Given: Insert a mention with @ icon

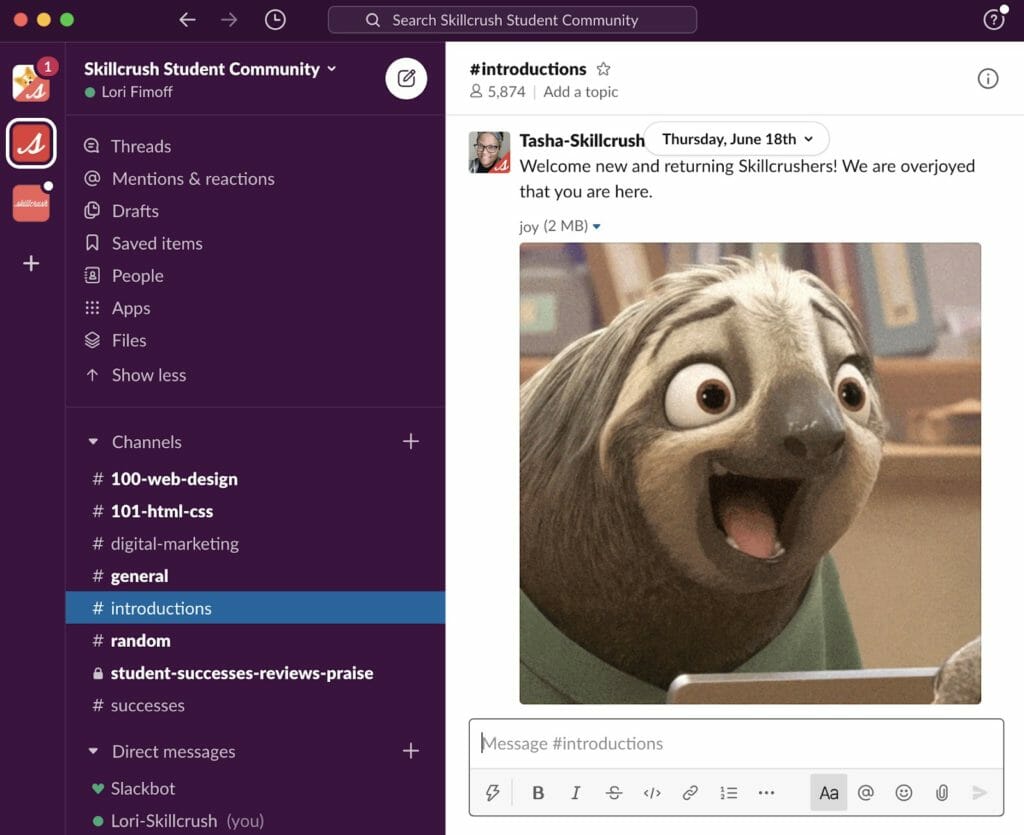Looking at the screenshot, I should (866, 793).
